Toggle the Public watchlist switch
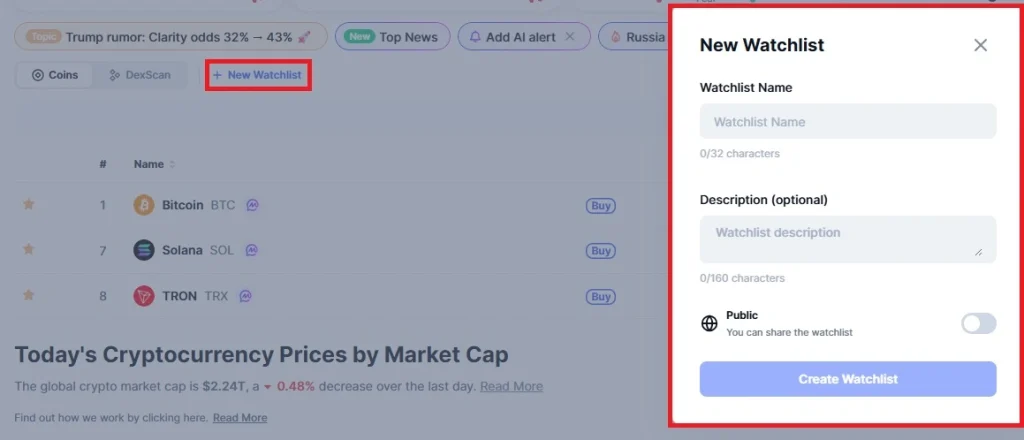 coord(978,323)
